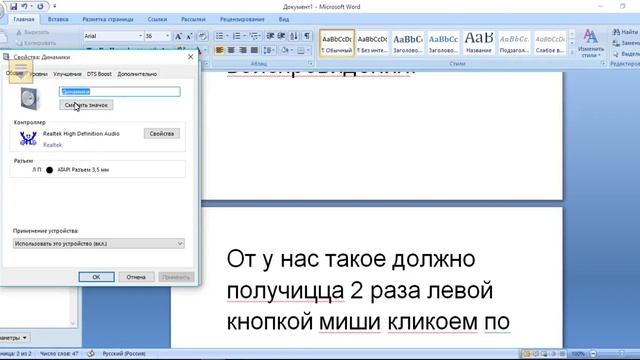Open Вставка ribbon tab
The image size is (640, 360).
pyautogui.click(x=58, y=19)
